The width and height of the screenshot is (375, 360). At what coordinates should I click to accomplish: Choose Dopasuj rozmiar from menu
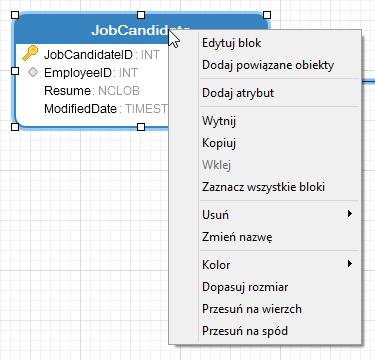pos(265,287)
